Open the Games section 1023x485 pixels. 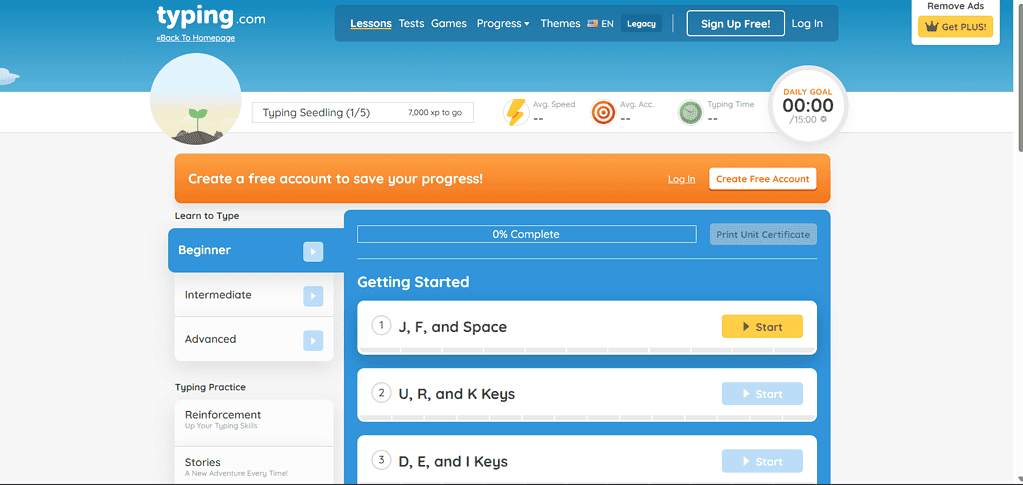coord(449,23)
